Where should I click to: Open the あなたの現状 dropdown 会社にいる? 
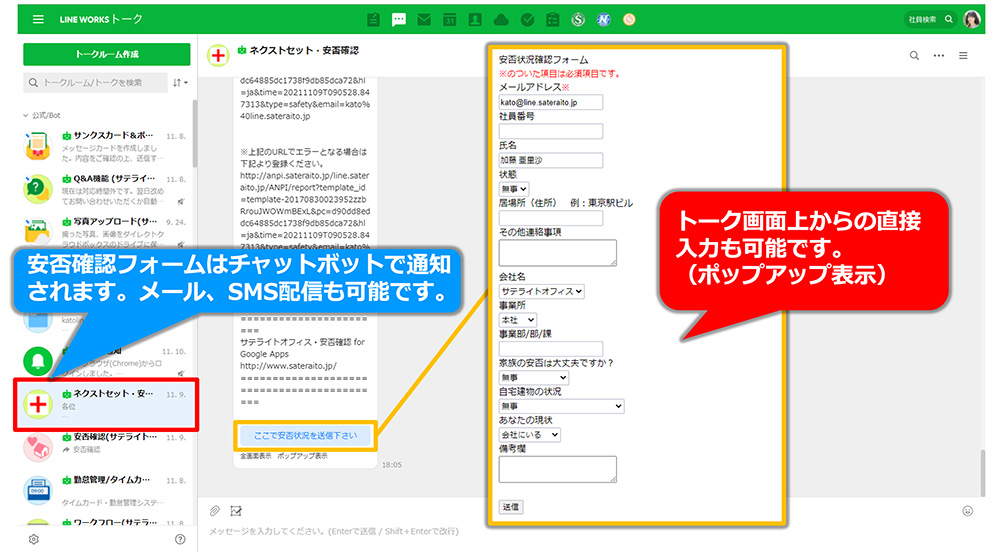coord(529,435)
